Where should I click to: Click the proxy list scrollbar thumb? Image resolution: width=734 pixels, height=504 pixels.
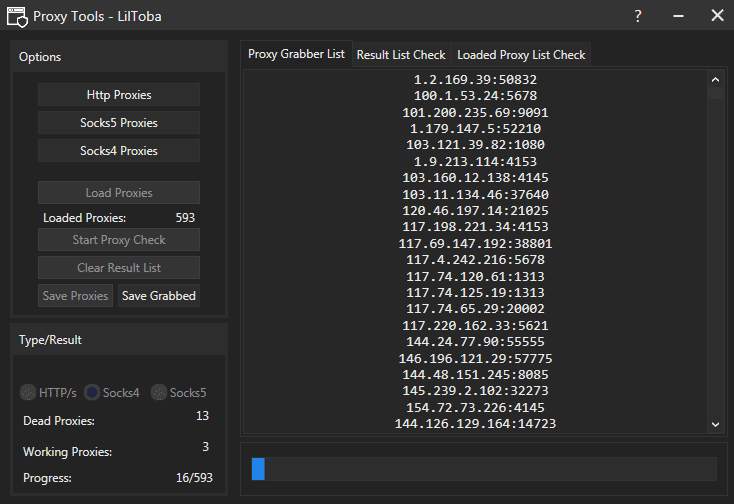(x=715, y=93)
